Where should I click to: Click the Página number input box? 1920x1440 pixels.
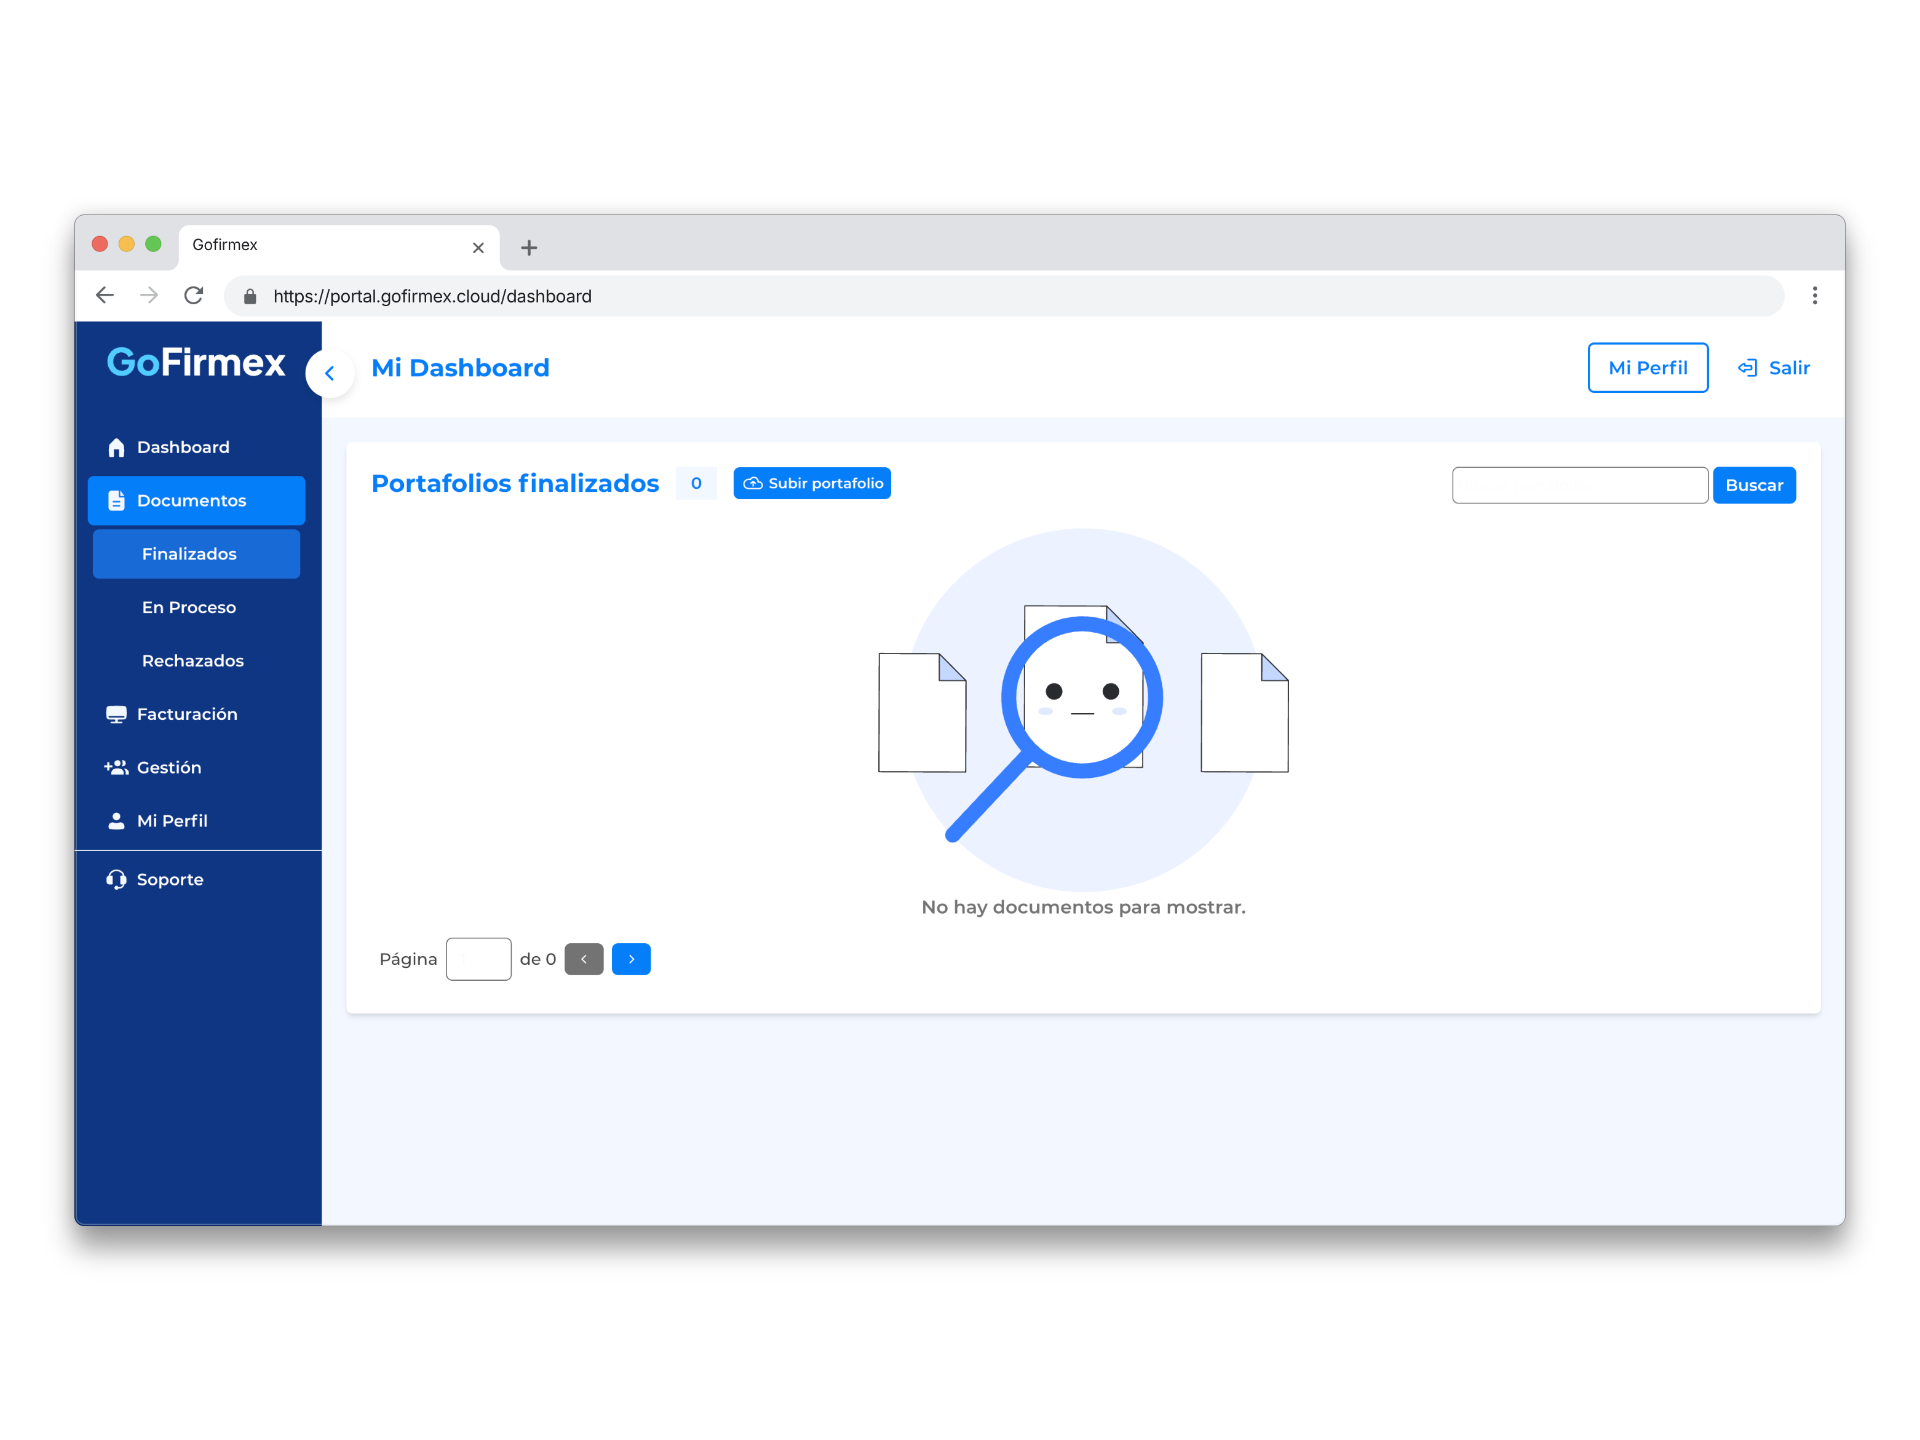pos(478,959)
